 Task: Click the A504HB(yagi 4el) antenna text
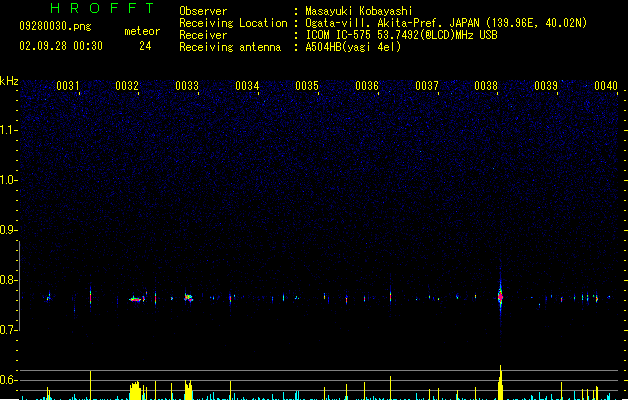[353, 47]
